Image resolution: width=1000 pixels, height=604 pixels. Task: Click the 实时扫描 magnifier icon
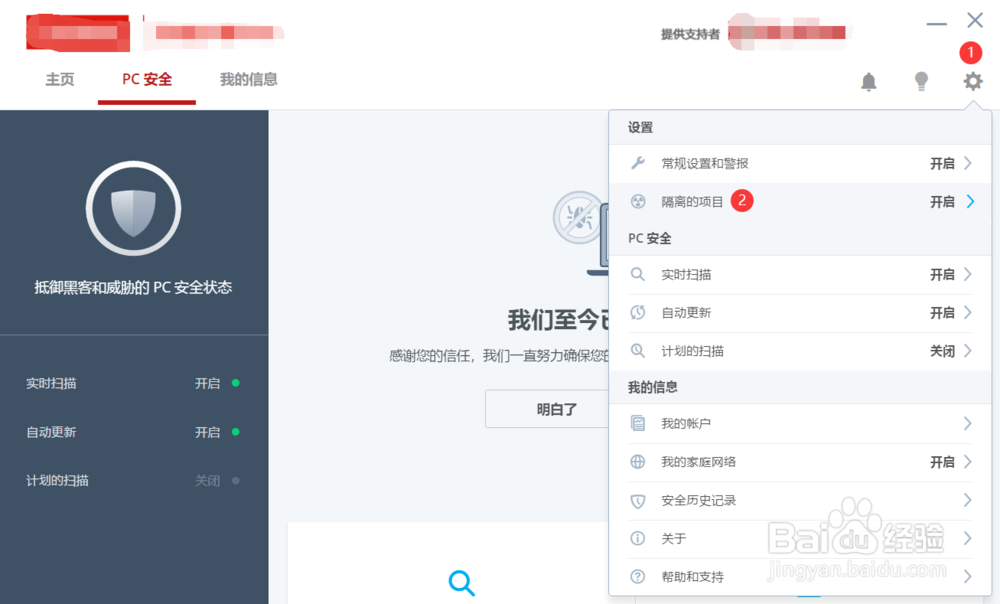click(x=637, y=274)
